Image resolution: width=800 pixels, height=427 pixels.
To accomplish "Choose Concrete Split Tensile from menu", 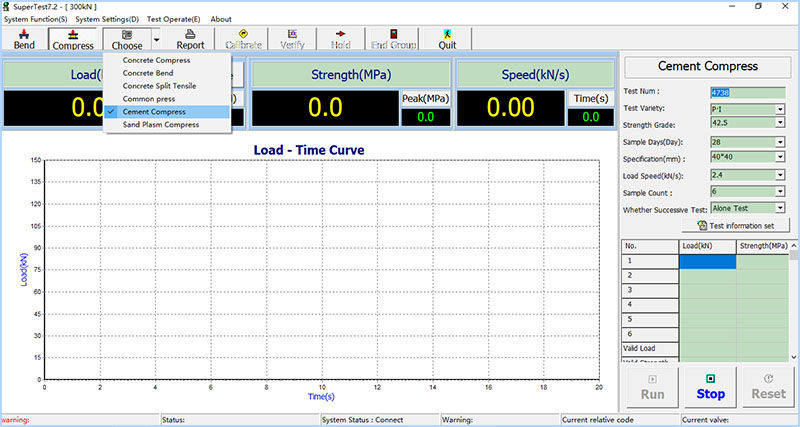I will pos(159,86).
